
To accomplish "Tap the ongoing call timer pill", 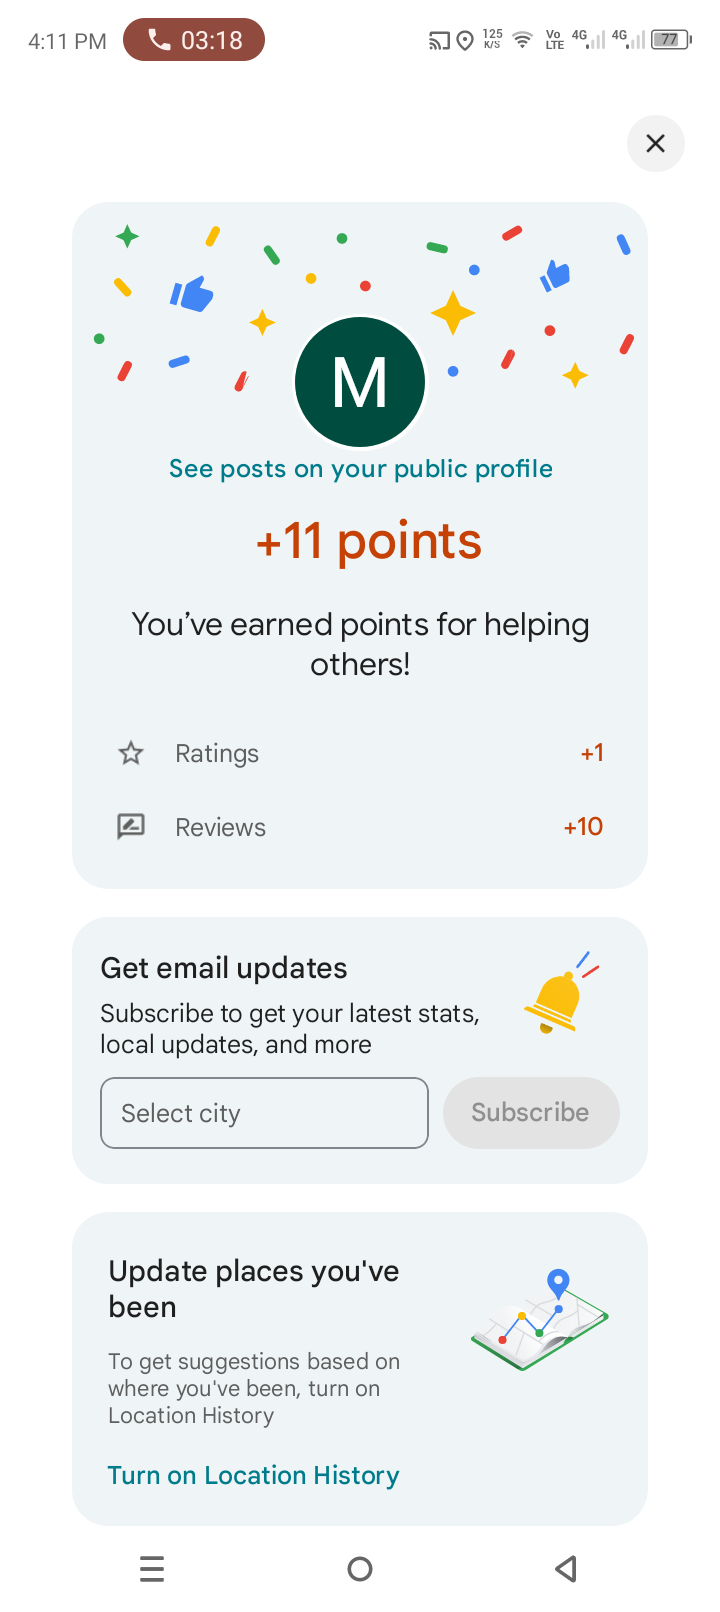I will pyautogui.click(x=194, y=40).
